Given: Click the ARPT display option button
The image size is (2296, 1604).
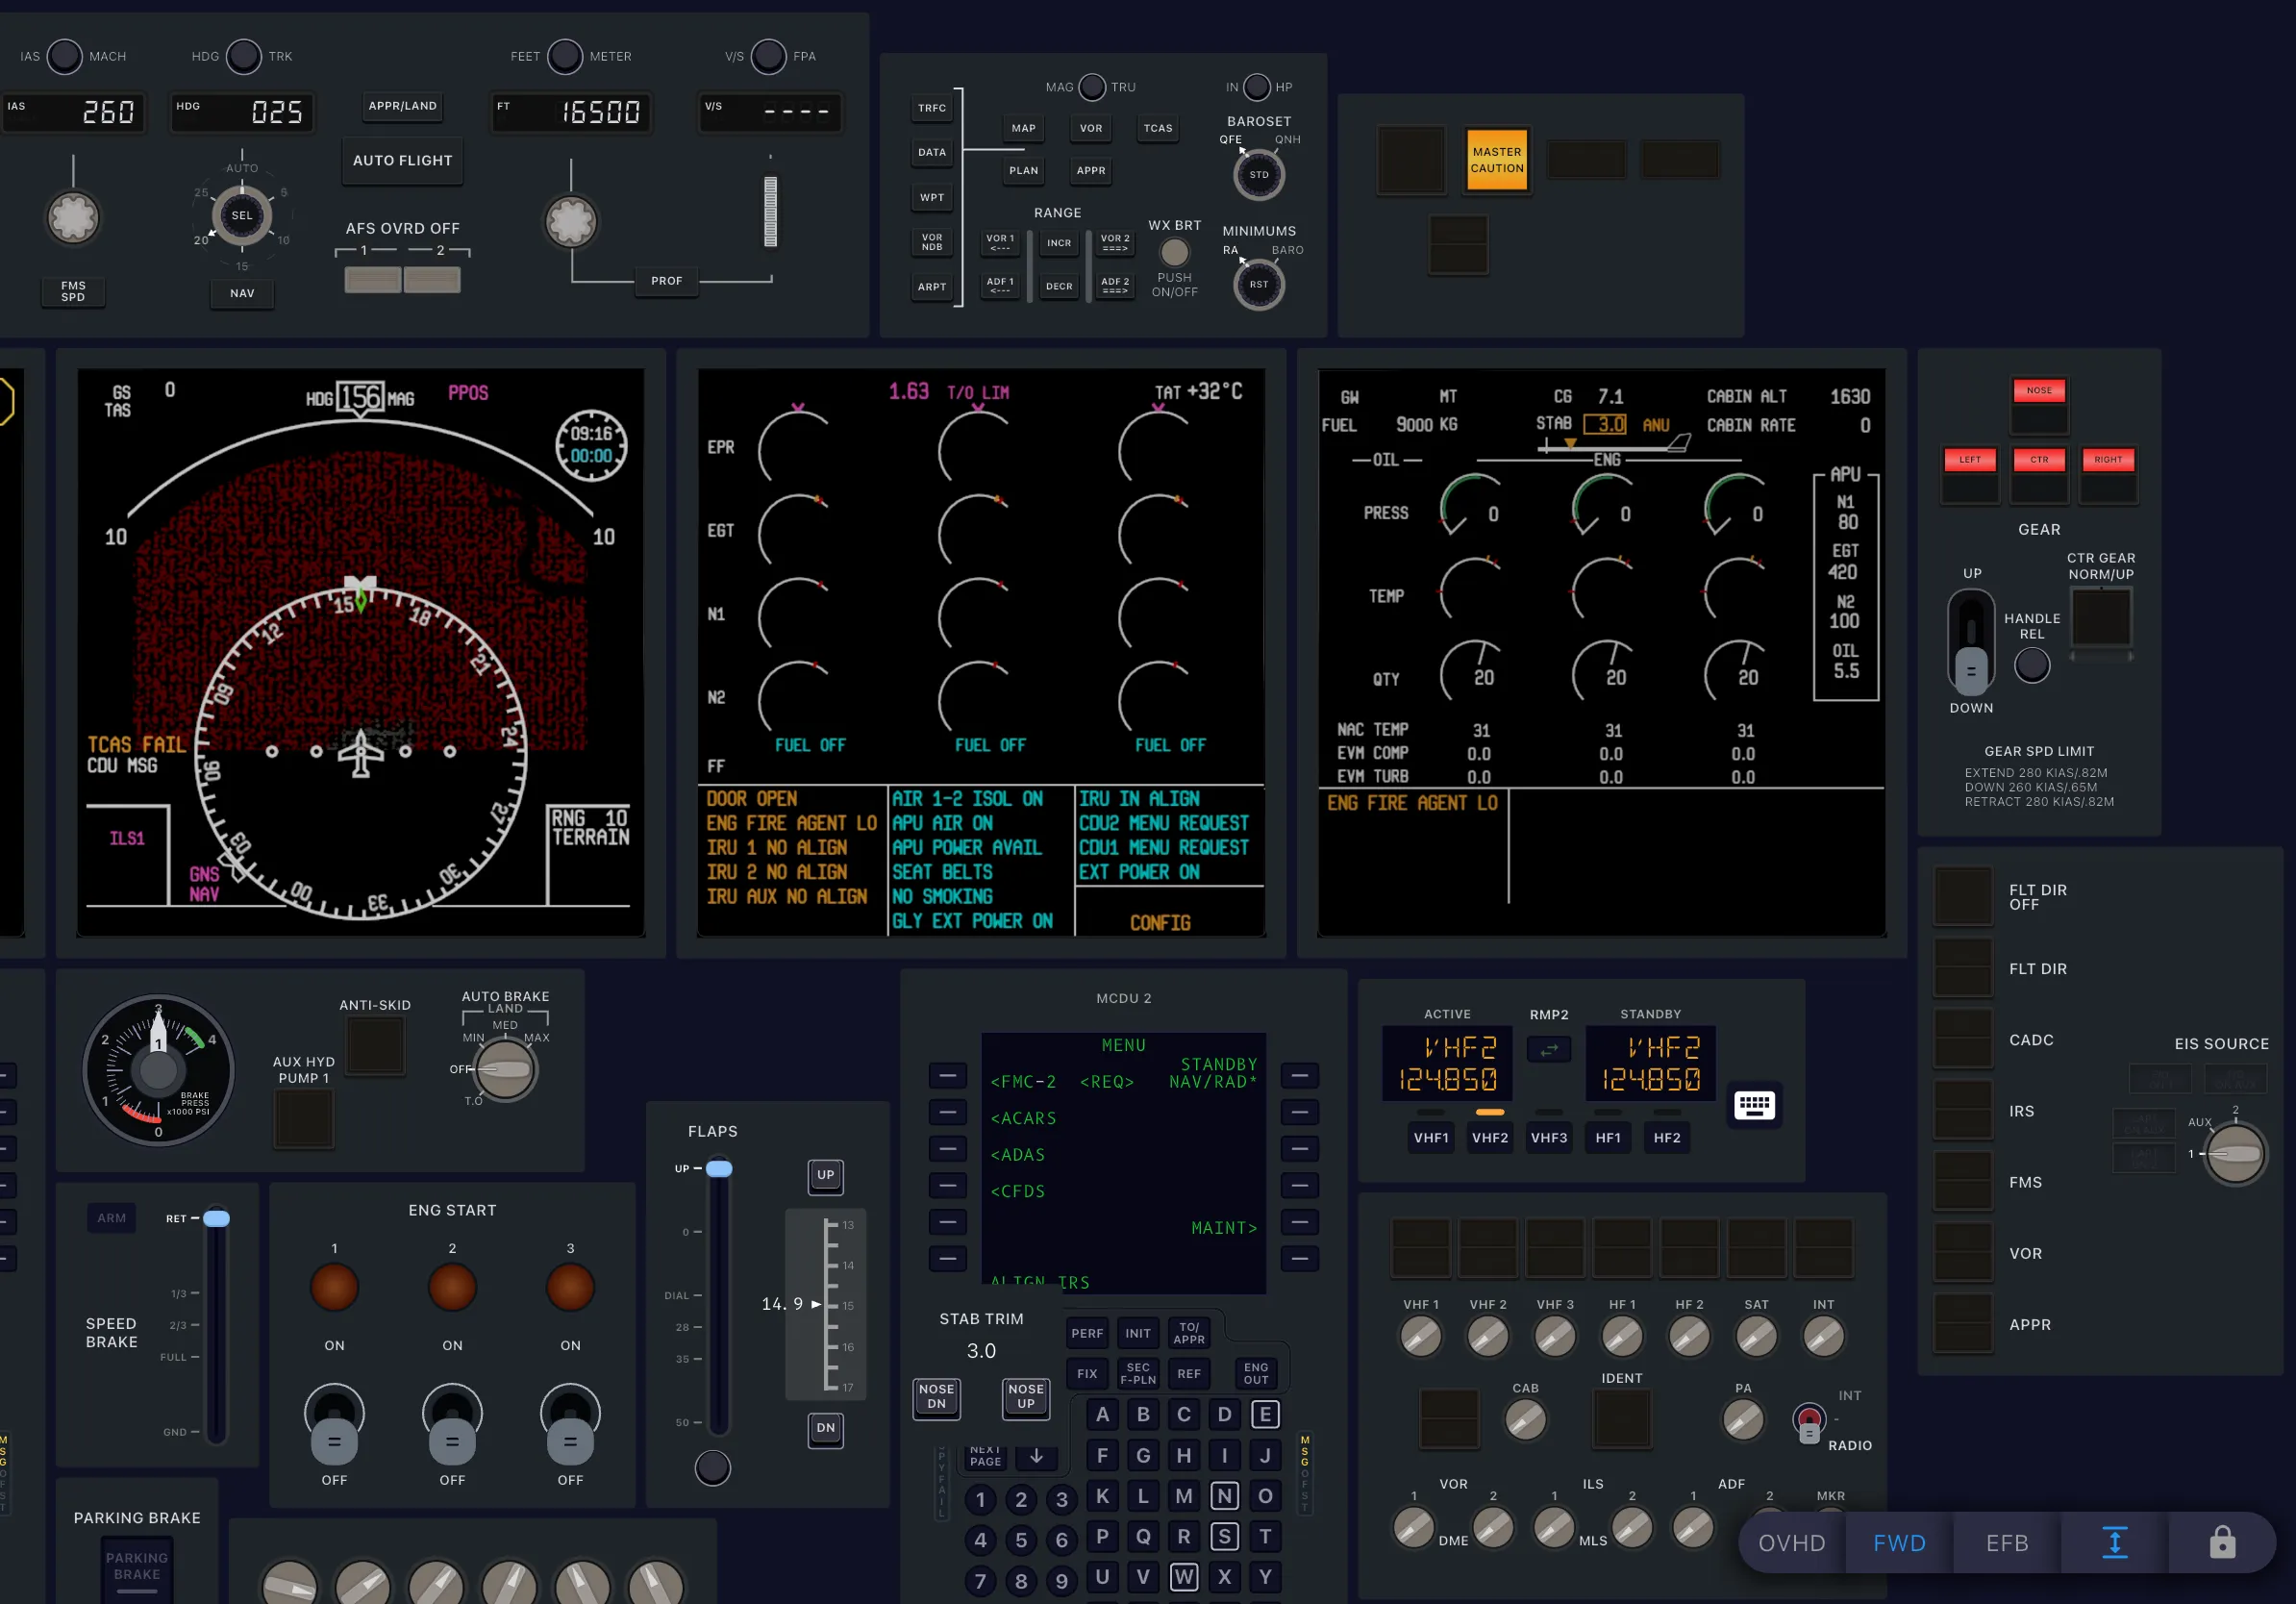Looking at the screenshot, I should (x=932, y=287).
